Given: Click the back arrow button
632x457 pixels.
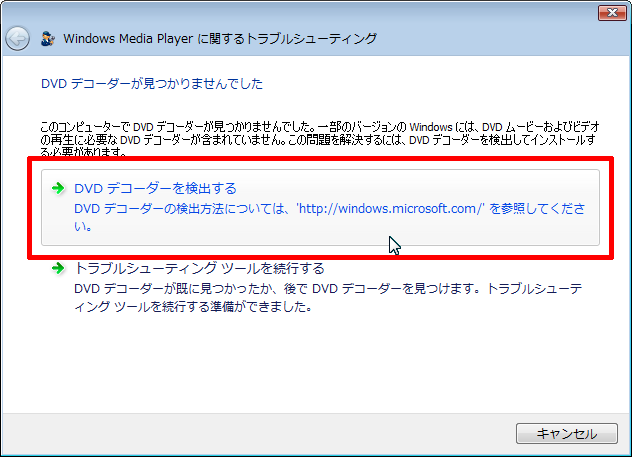Looking at the screenshot, I should click(17, 39).
